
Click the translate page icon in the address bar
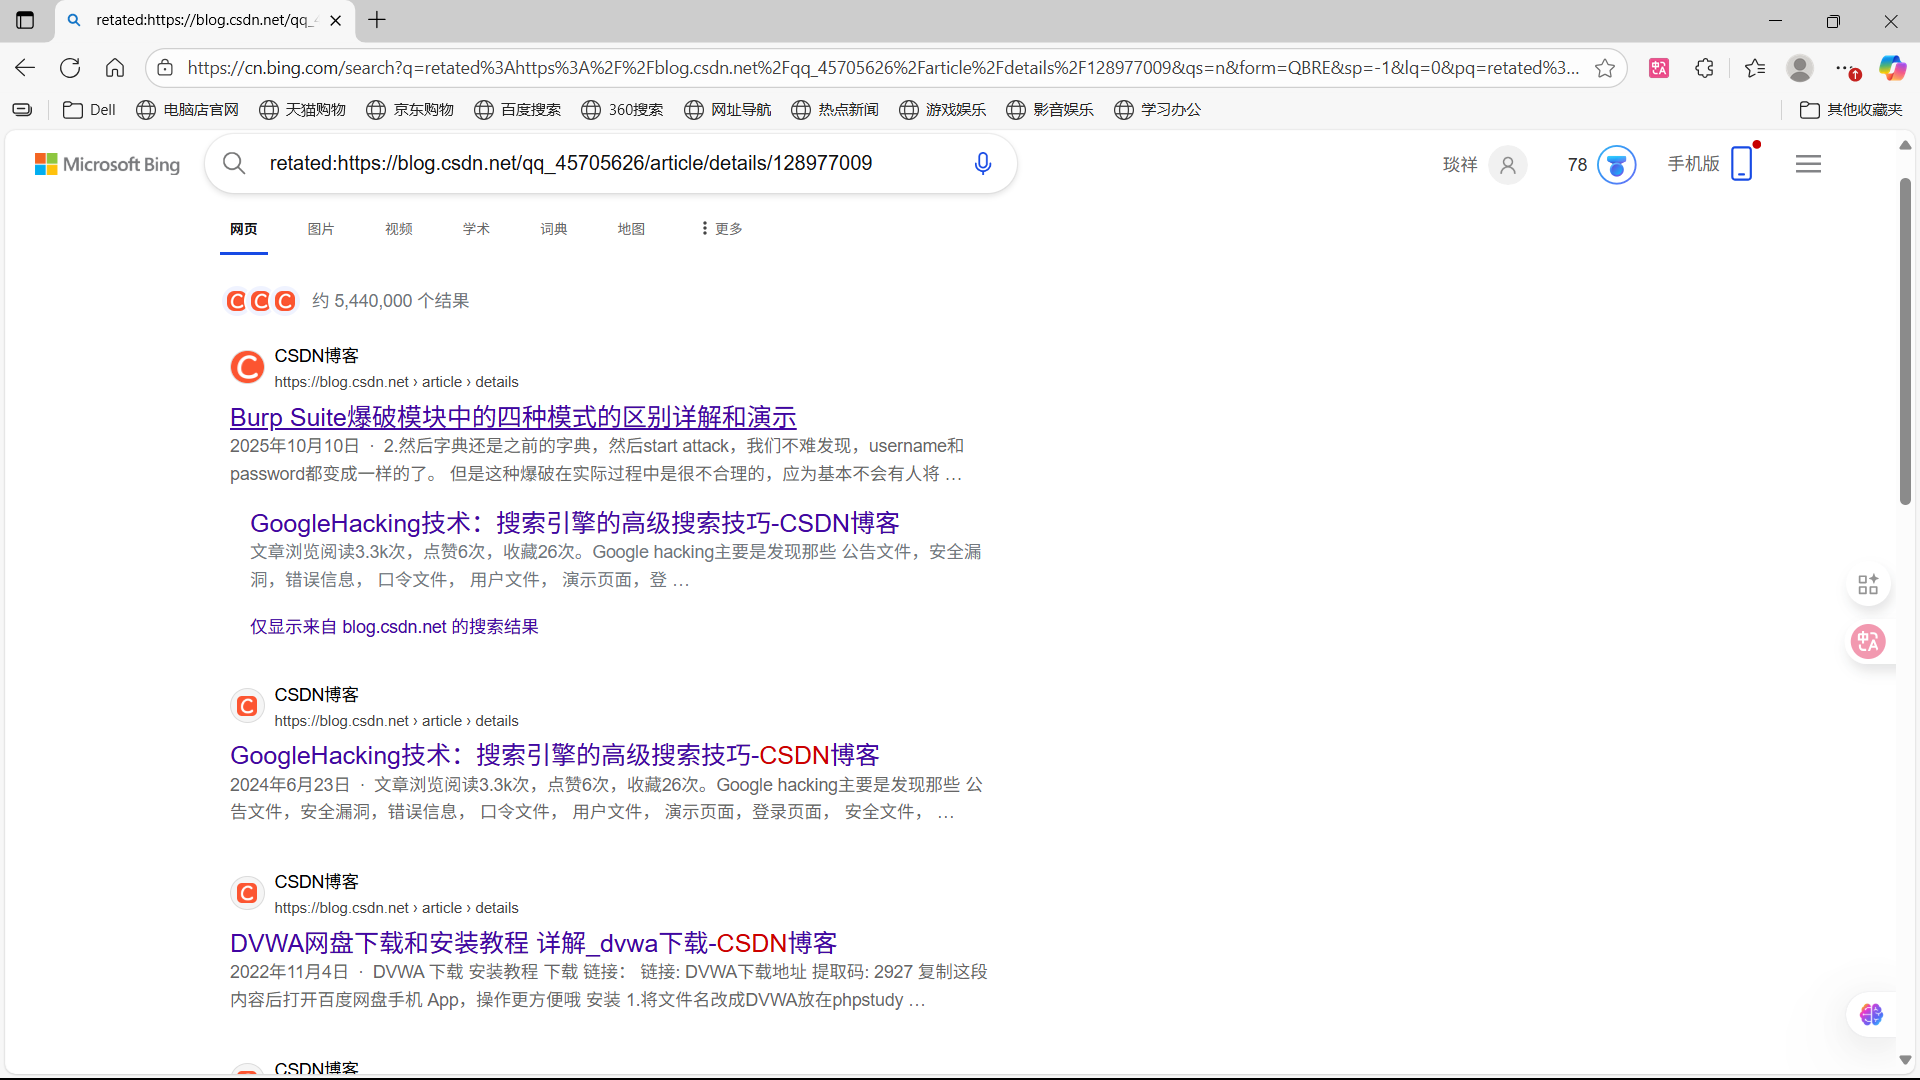(1659, 67)
